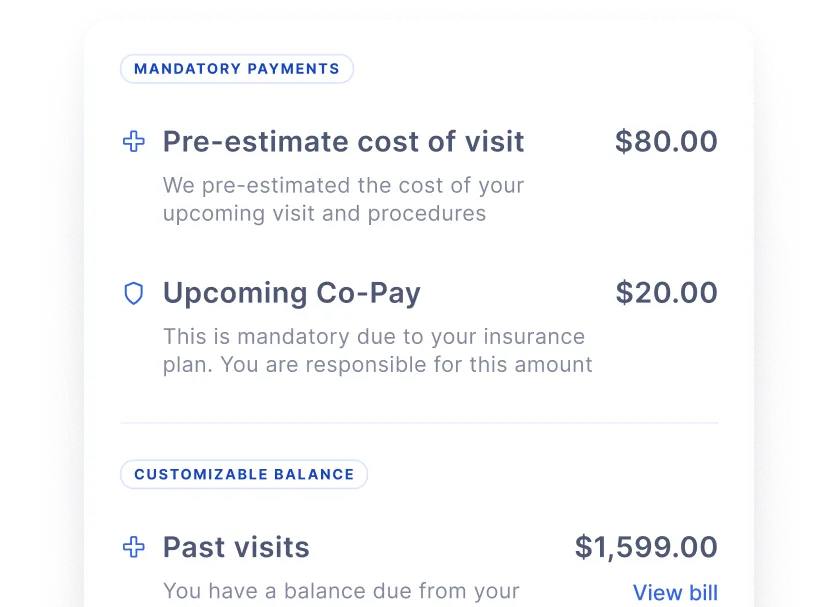The height and width of the screenshot is (607, 838).
Task: Click the Pre-estimate cost of visit heading
Action: 343,142
